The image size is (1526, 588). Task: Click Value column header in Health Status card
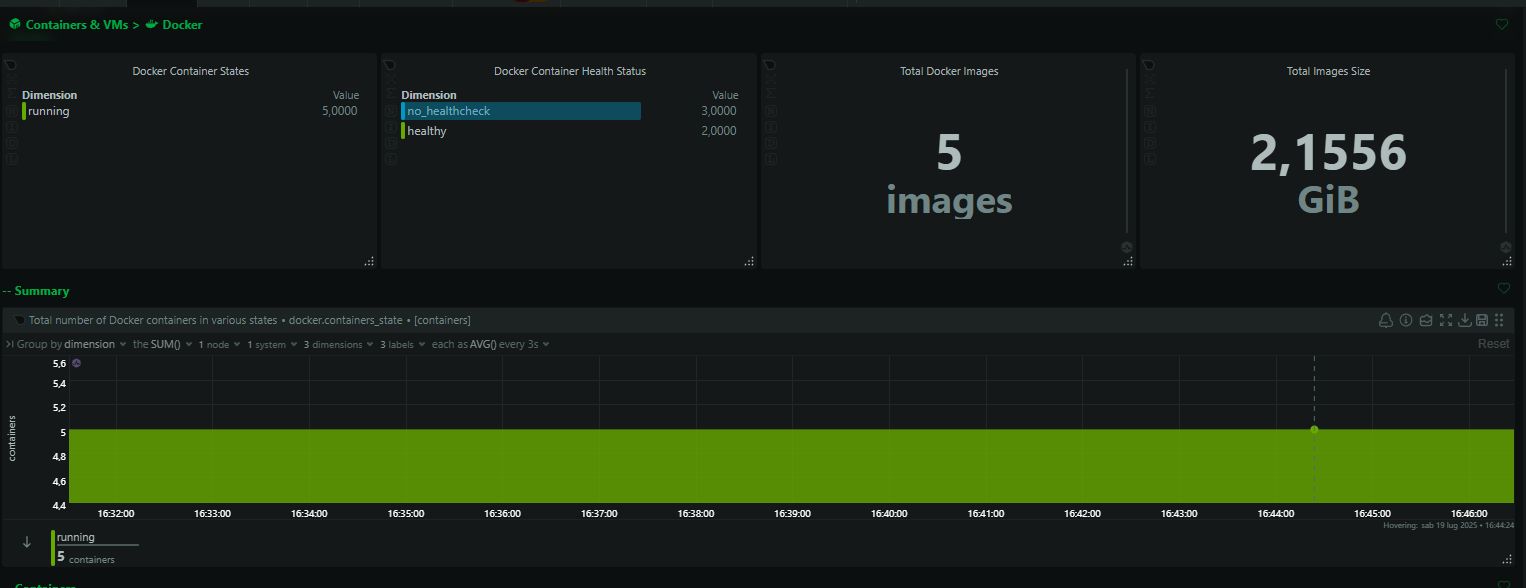pos(725,95)
